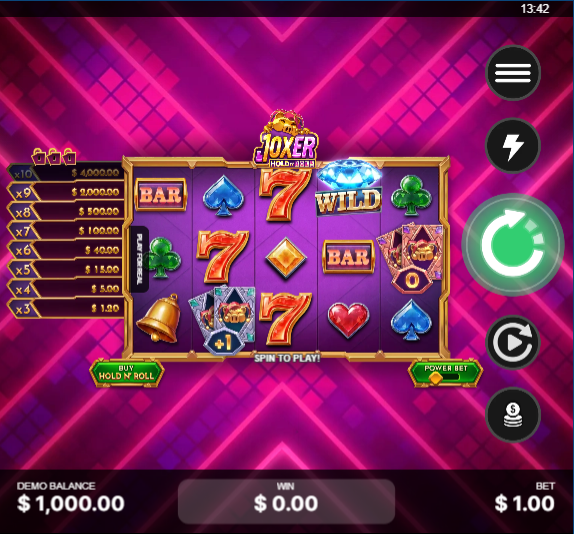The width and height of the screenshot is (574, 534).
Task: Click the Joxer game logo
Action: pyautogui.click(x=286, y=139)
